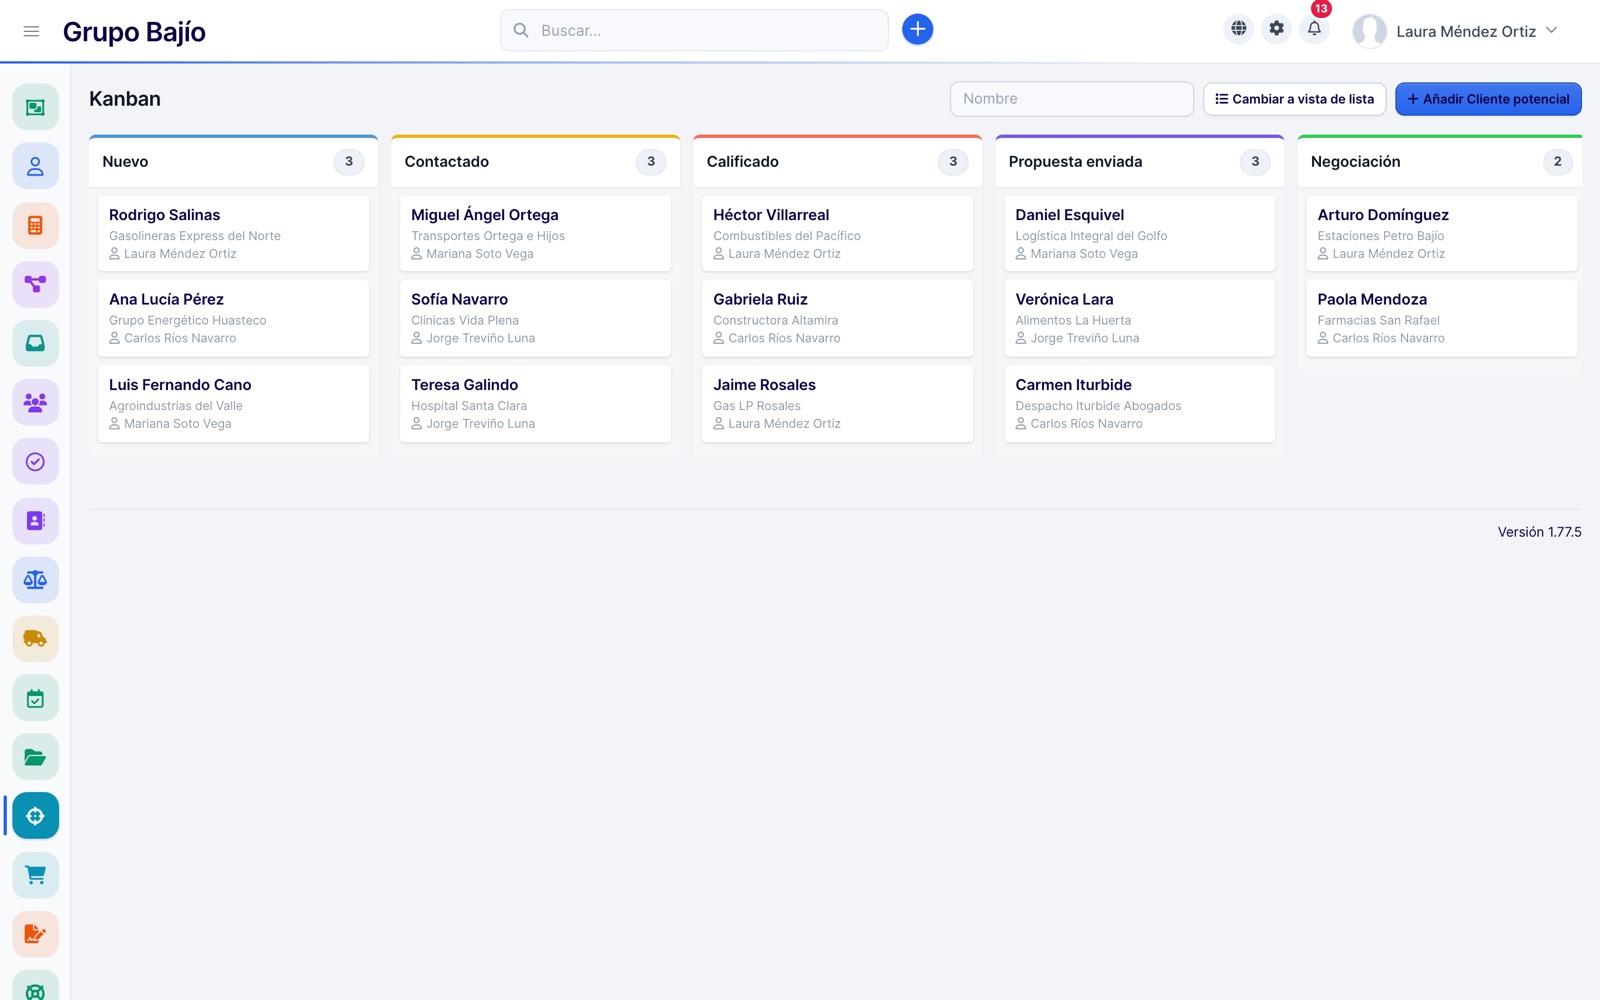The image size is (1600, 1000).
Task: Click the Grupo Bajío logo link
Action: (x=134, y=32)
